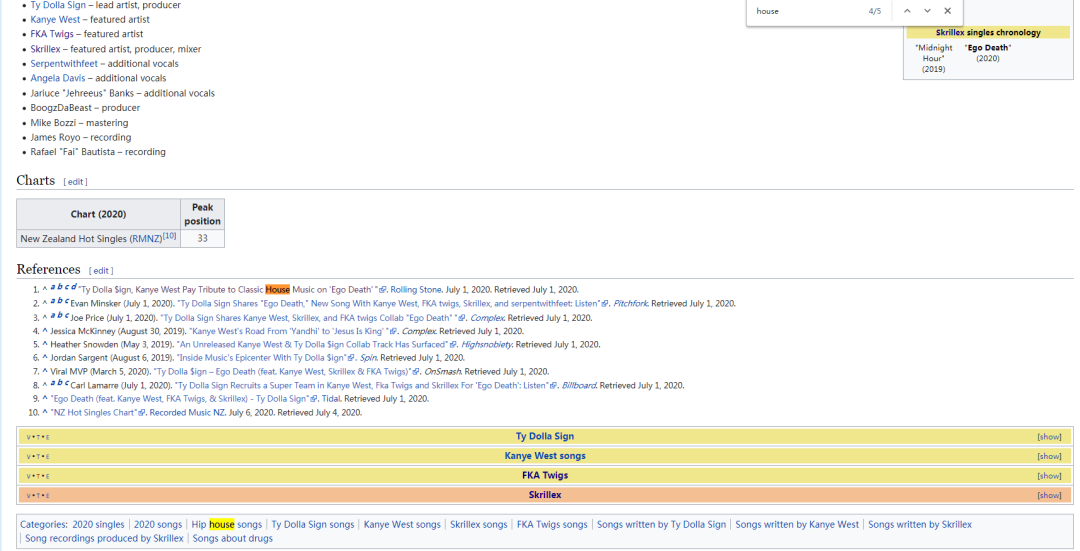
Task: Open Serpentwithfeet link in personnel list
Action: click(x=64, y=63)
